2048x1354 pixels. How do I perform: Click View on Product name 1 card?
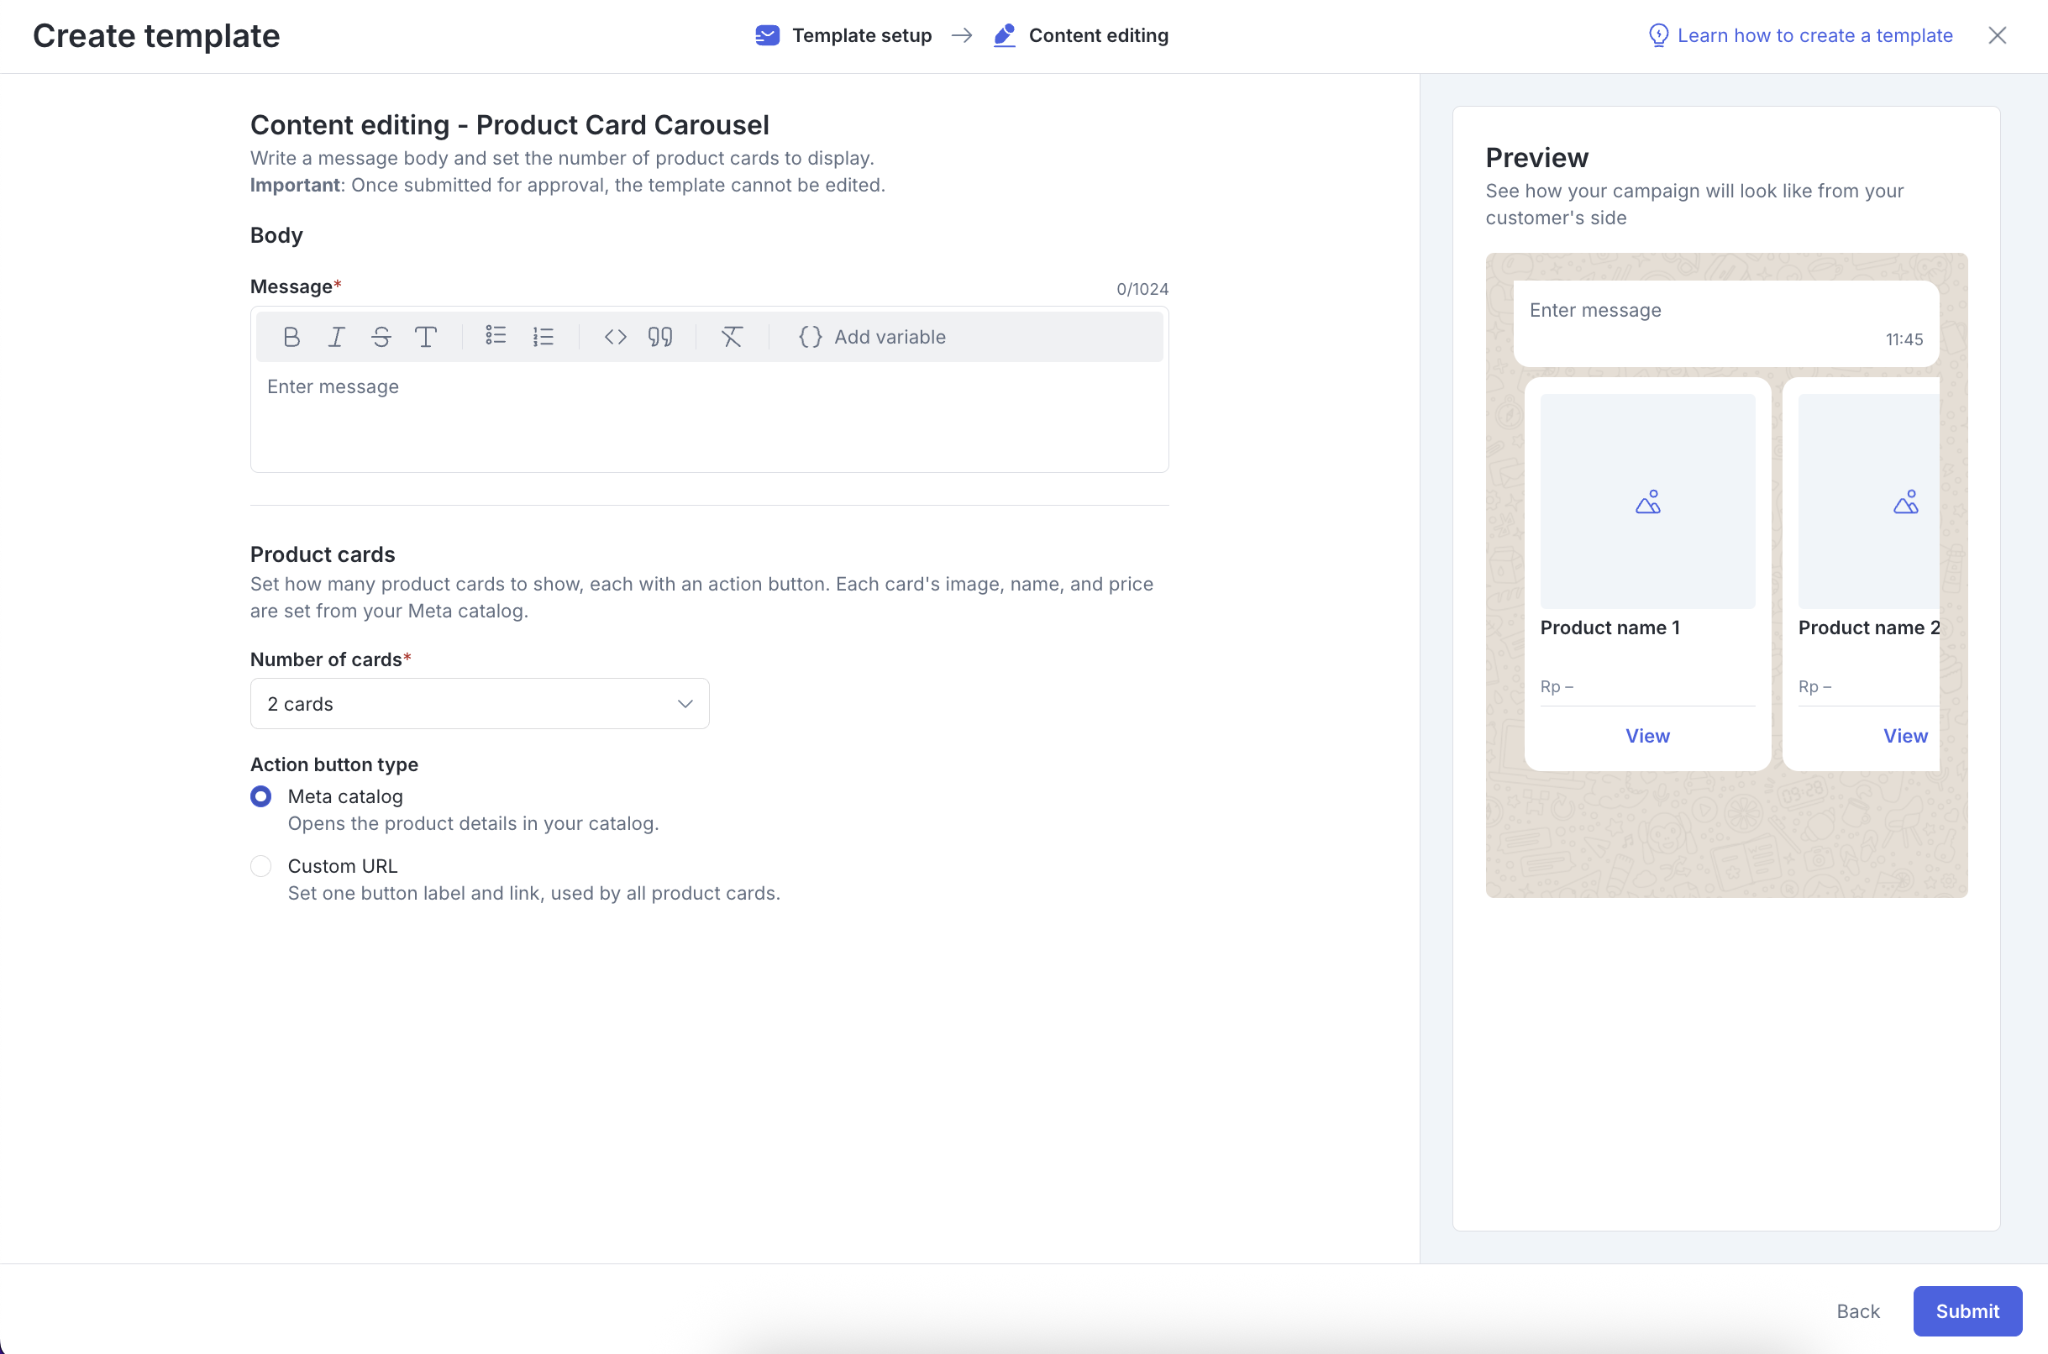1647,736
